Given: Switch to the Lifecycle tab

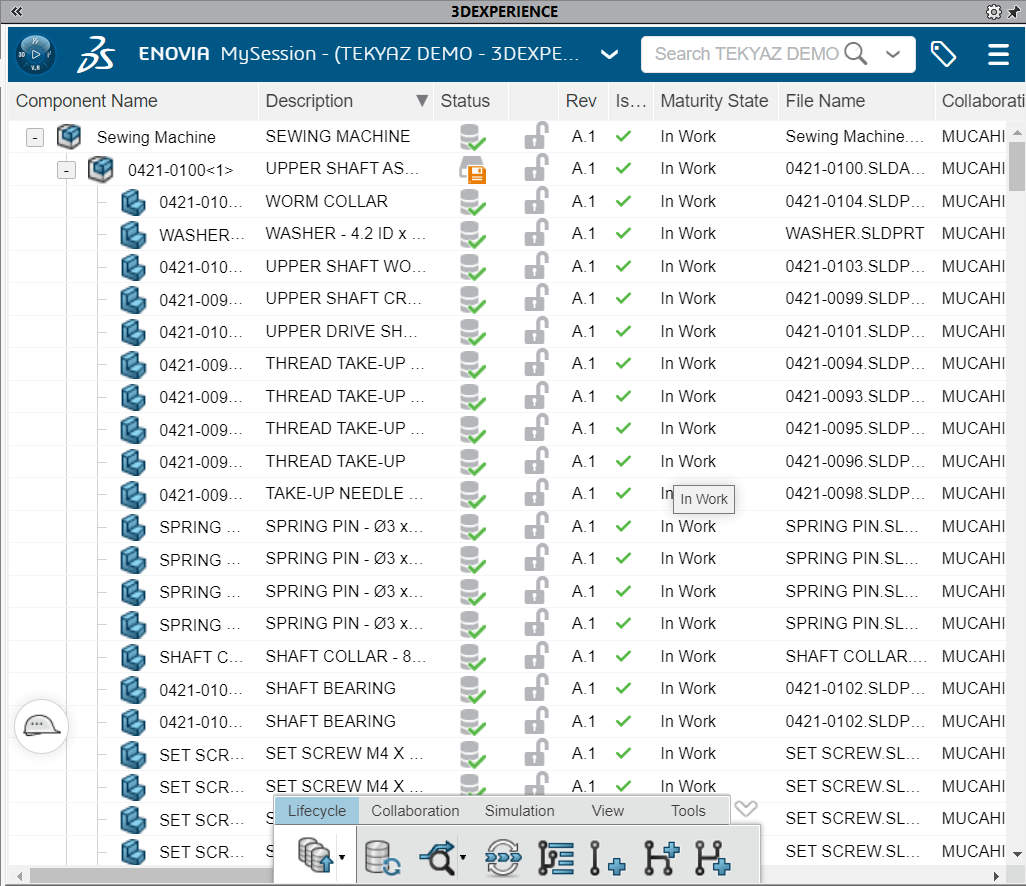Looking at the screenshot, I should point(317,811).
